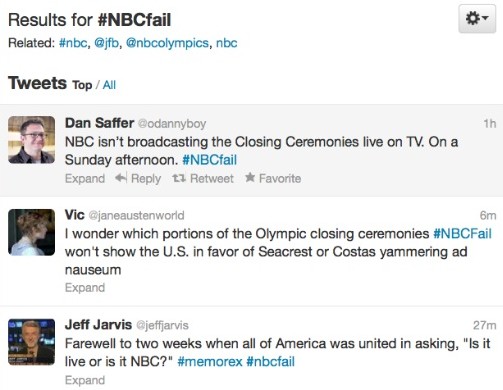Click the 27m timestamp on Jarvis tweet
This screenshot has height=390, width=503.
[485, 325]
